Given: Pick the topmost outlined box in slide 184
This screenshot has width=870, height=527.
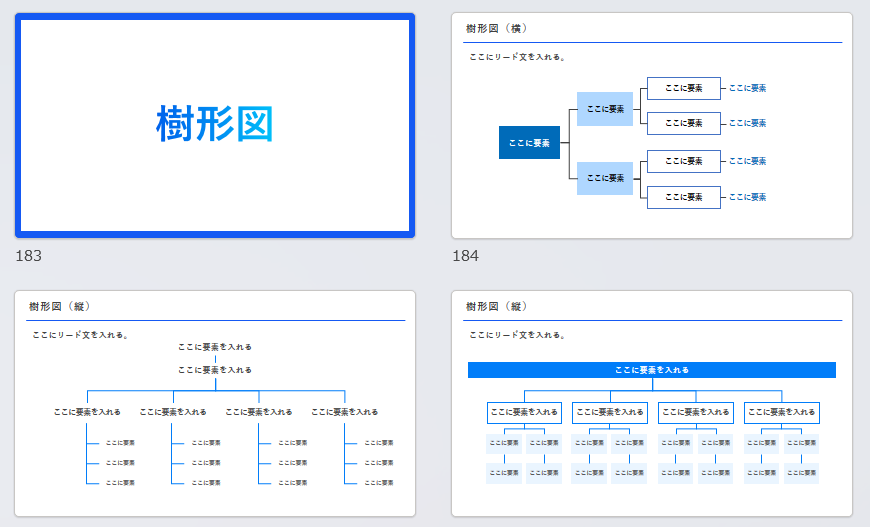Looking at the screenshot, I should (683, 88).
